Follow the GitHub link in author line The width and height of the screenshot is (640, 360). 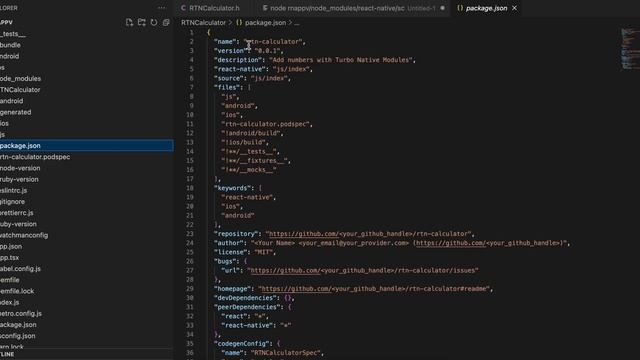point(450,243)
